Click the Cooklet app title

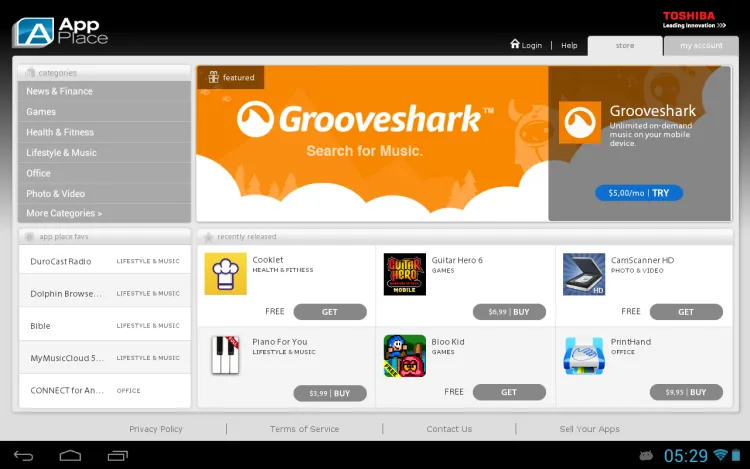[268, 260]
